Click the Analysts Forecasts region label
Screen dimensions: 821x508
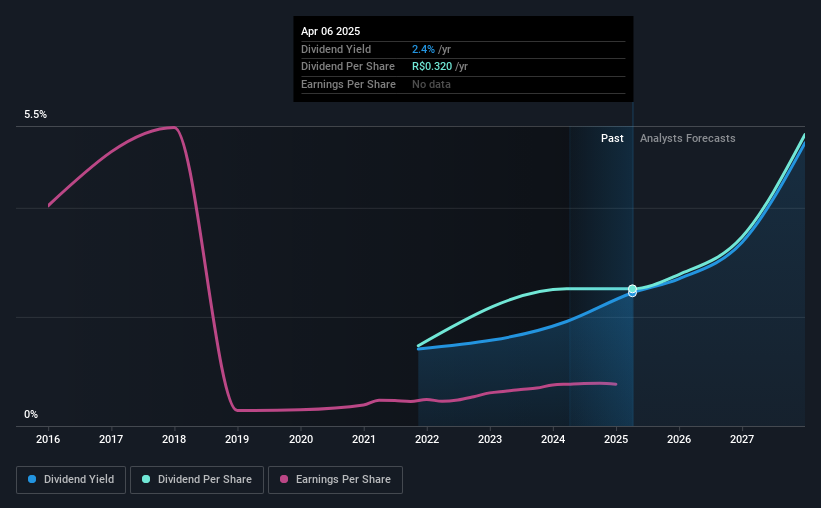tap(687, 138)
